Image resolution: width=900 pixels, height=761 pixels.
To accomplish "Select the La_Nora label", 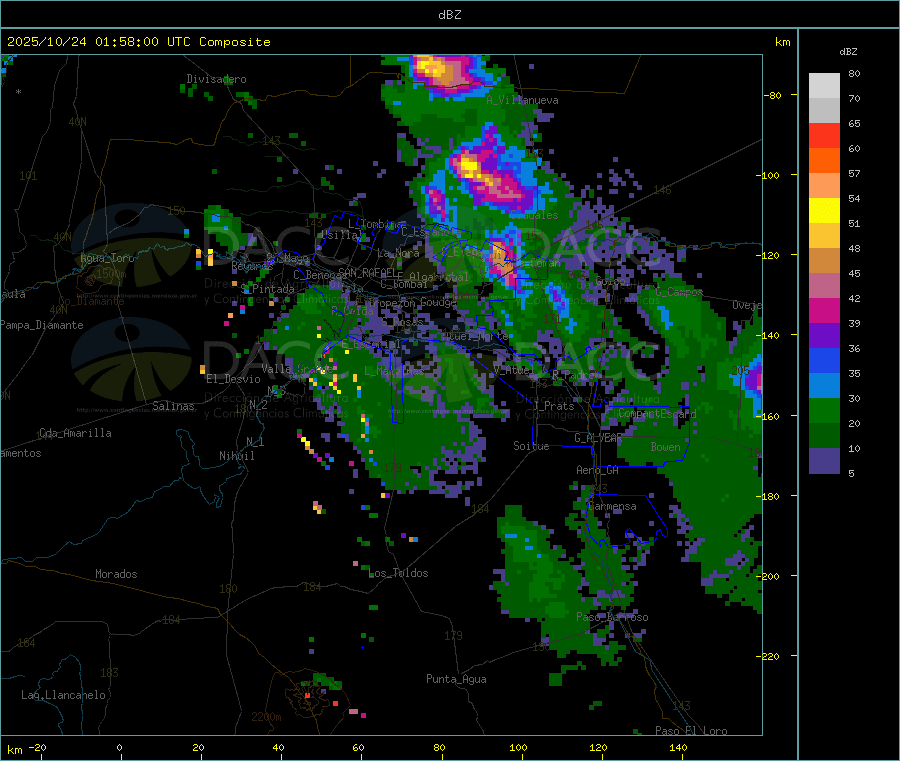I will [398, 253].
